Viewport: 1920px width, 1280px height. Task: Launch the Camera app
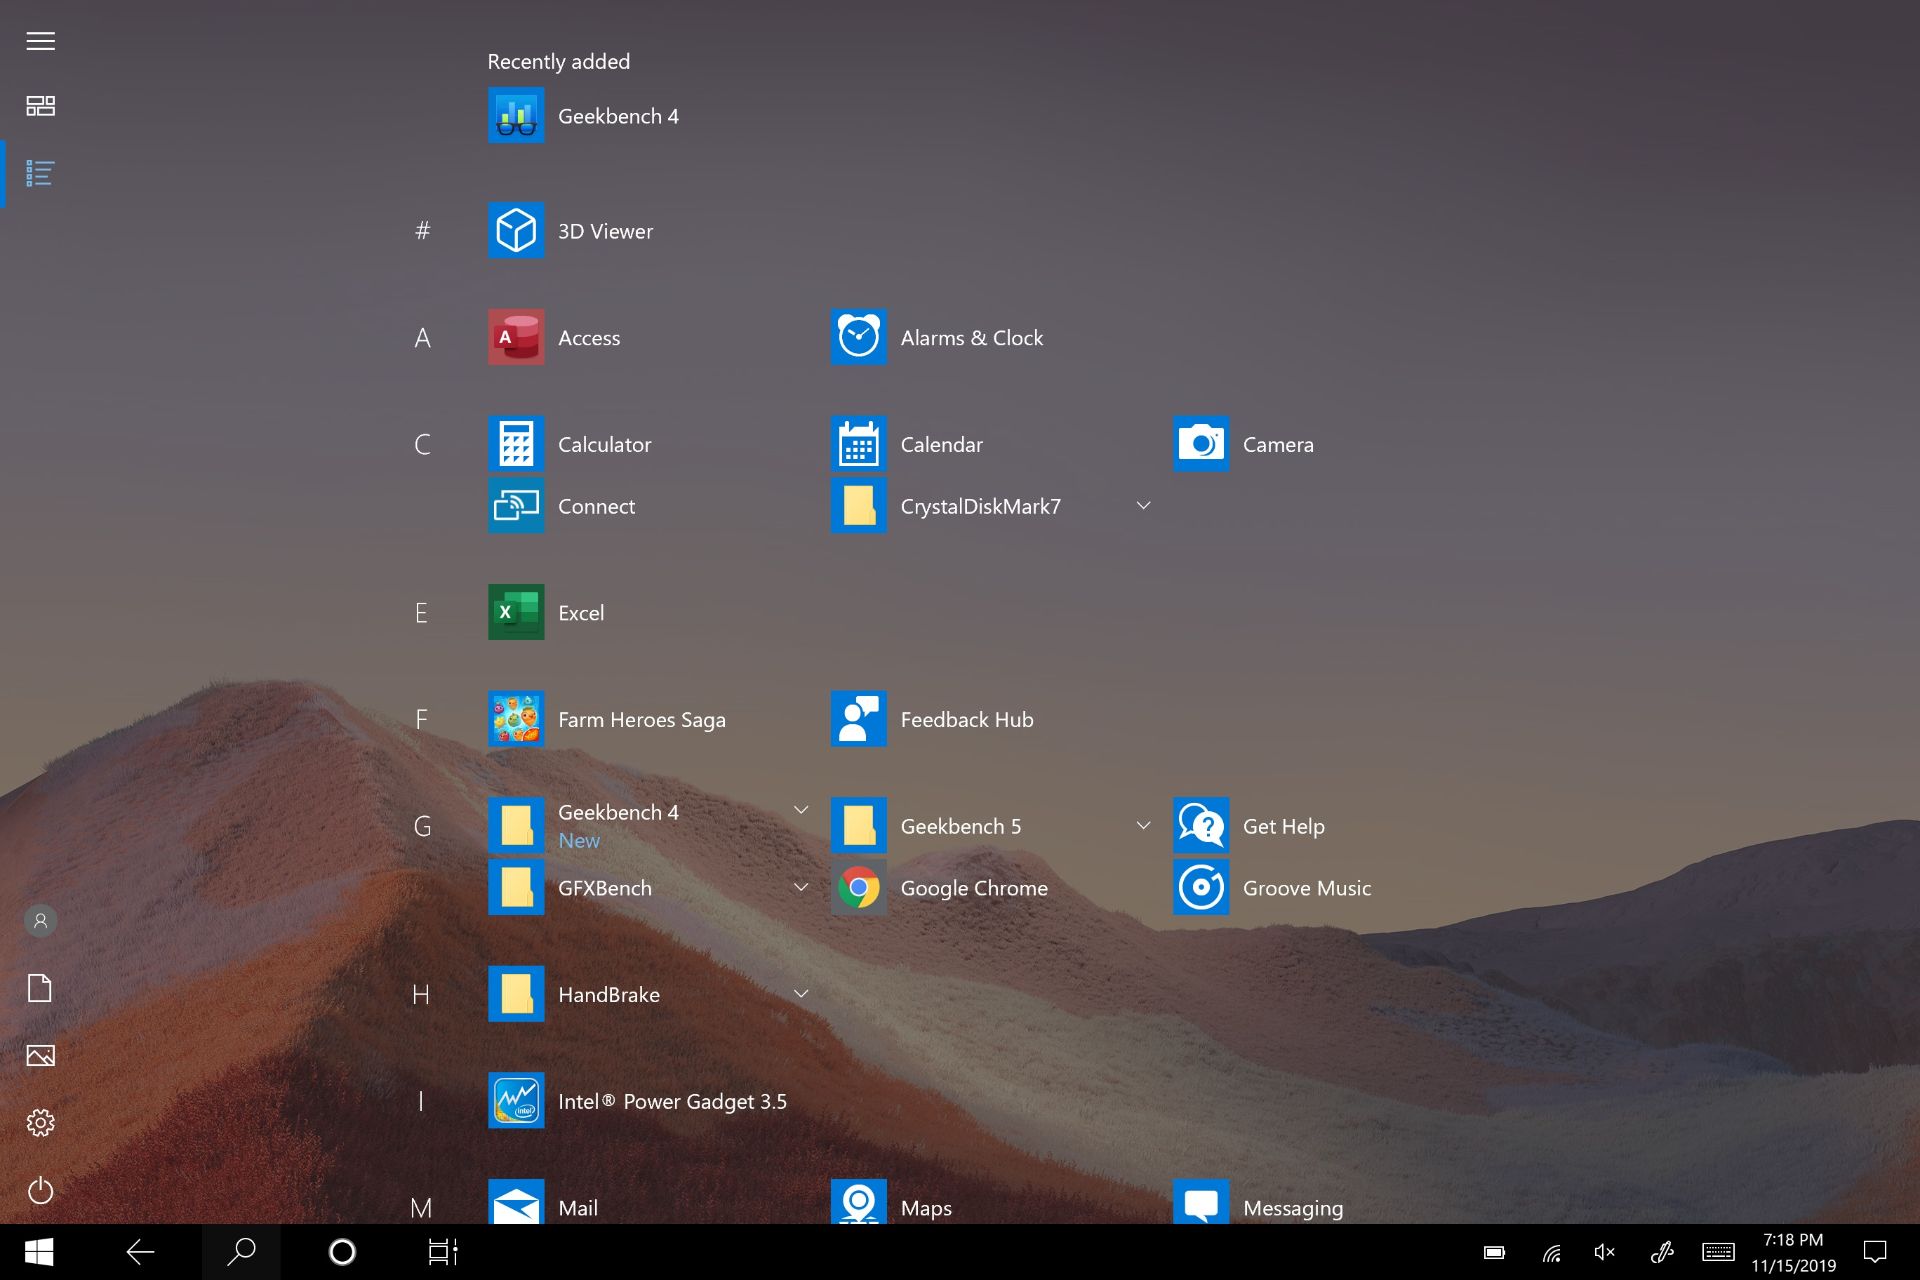(1244, 444)
